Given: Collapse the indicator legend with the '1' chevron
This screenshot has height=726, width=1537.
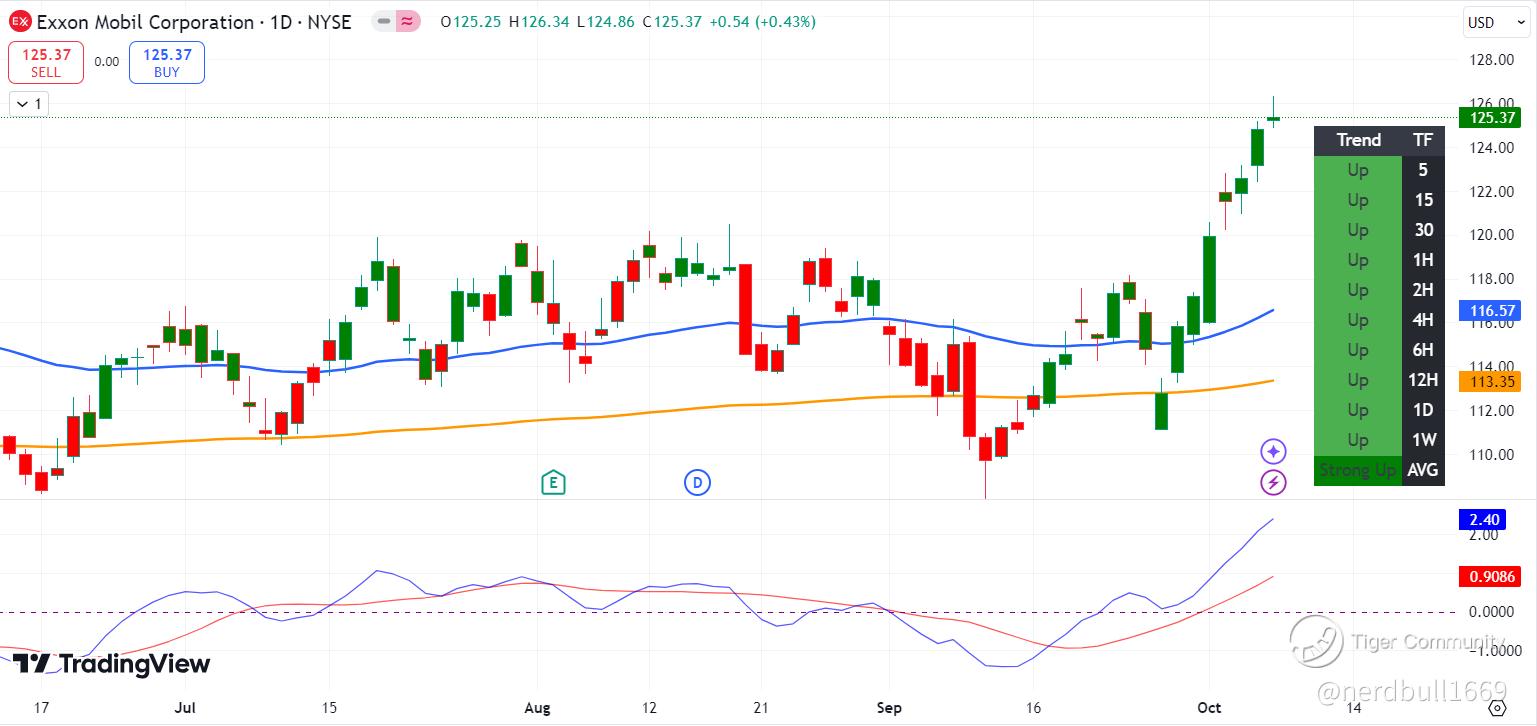Looking at the screenshot, I should coord(28,103).
